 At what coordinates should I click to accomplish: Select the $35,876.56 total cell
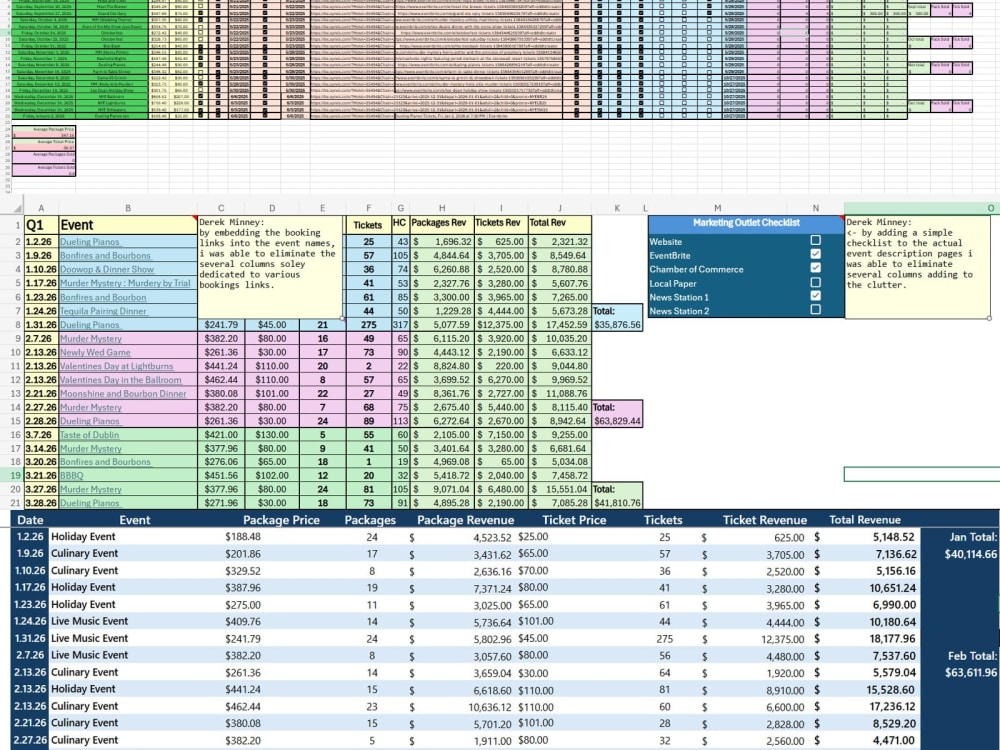click(617, 325)
